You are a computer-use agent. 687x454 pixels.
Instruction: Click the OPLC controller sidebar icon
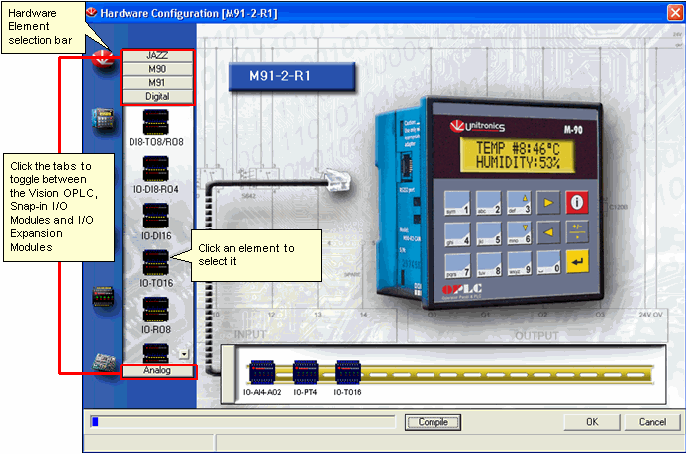pos(103,118)
